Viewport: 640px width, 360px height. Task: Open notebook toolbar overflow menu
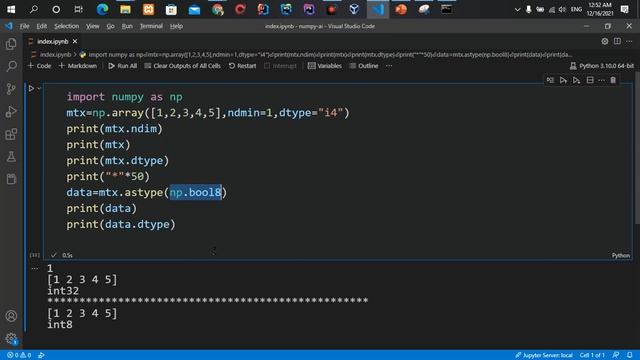(389, 66)
